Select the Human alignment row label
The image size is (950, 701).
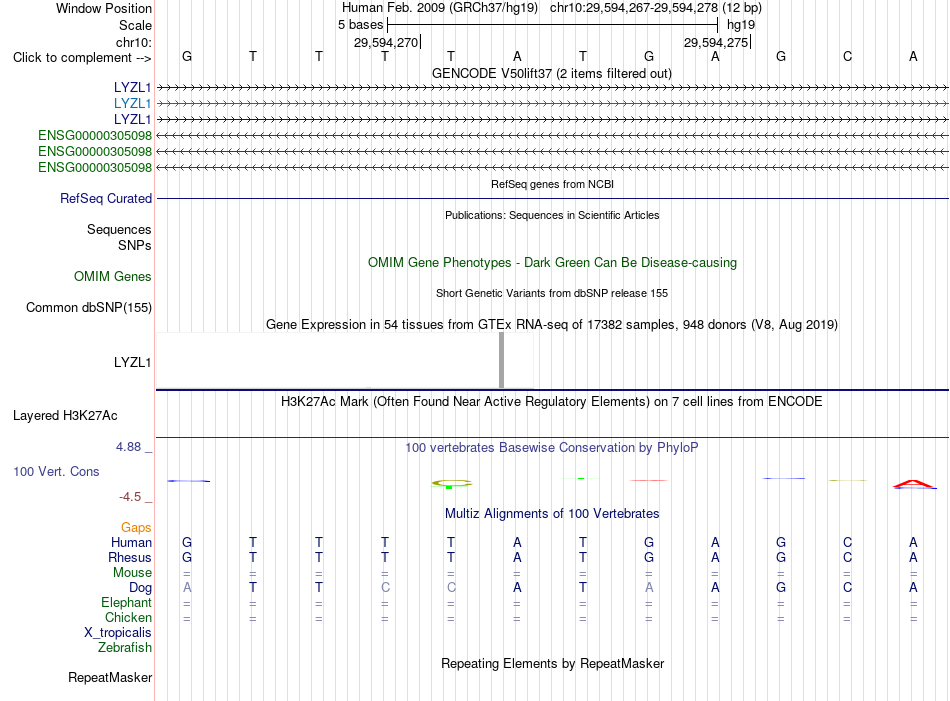131,542
